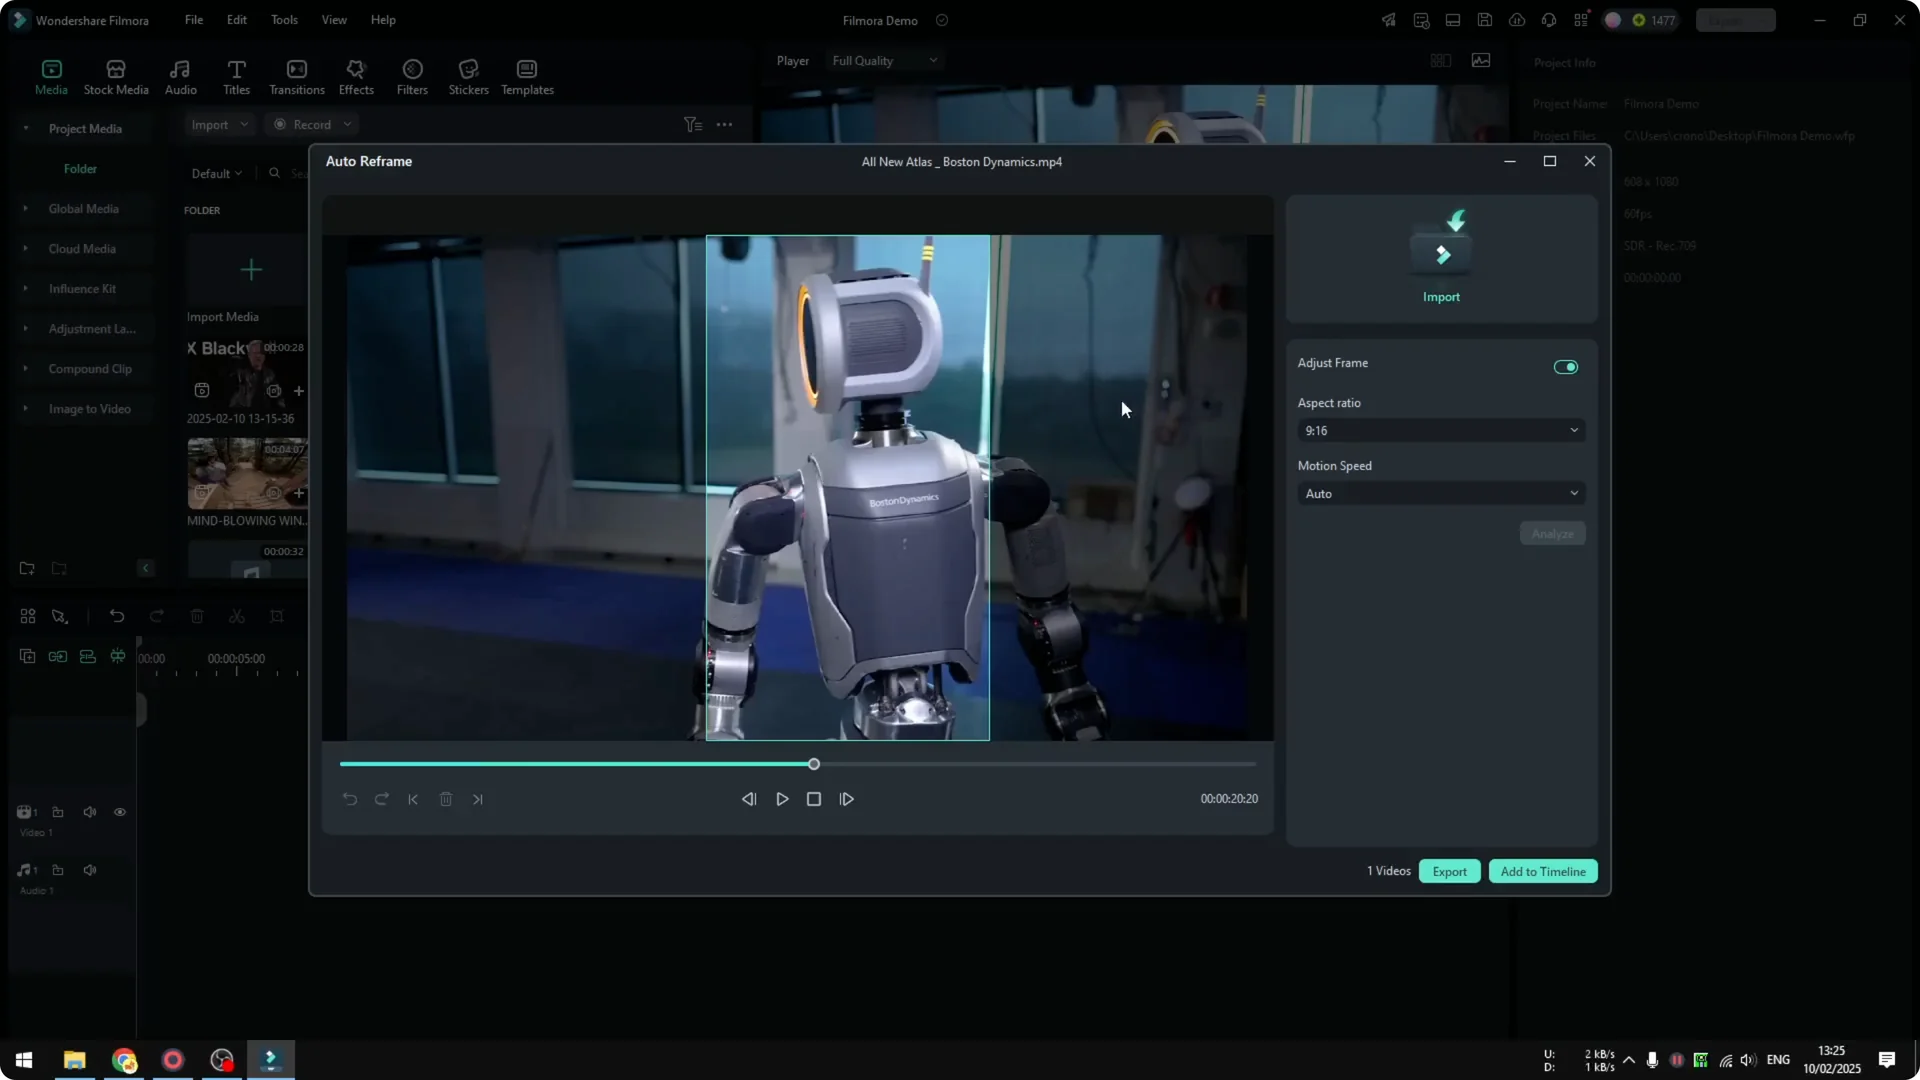Jump to next keyframe in Auto Reframe

click(478, 800)
